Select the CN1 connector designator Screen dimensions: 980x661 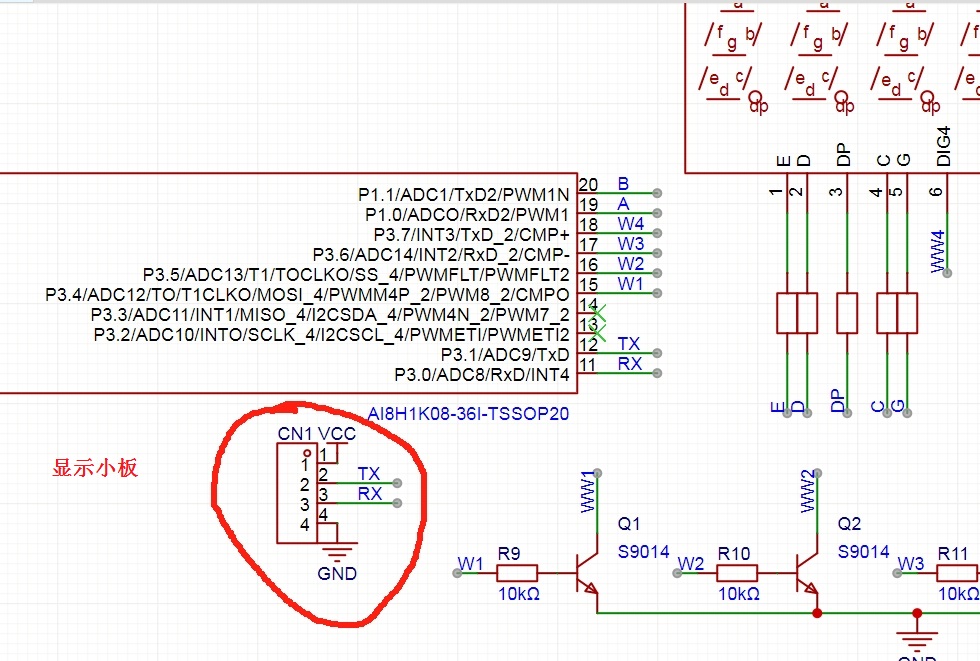pos(294,434)
